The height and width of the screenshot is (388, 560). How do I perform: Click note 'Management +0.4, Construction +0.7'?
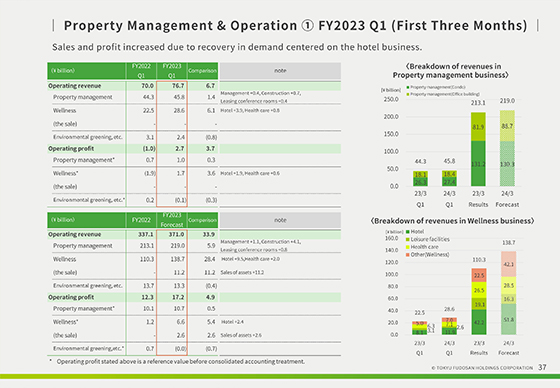261,93
